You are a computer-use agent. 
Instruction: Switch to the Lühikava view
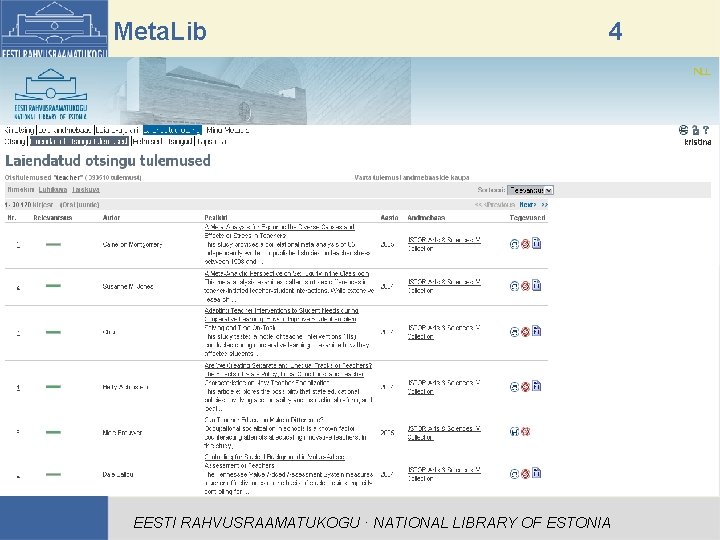pos(53,190)
